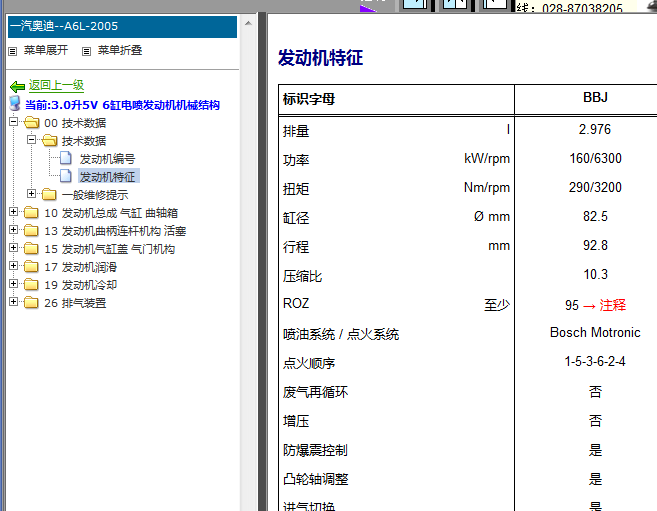
Task: Collapse the 00 技术数据 tree node
Action: click(x=13, y=121)
